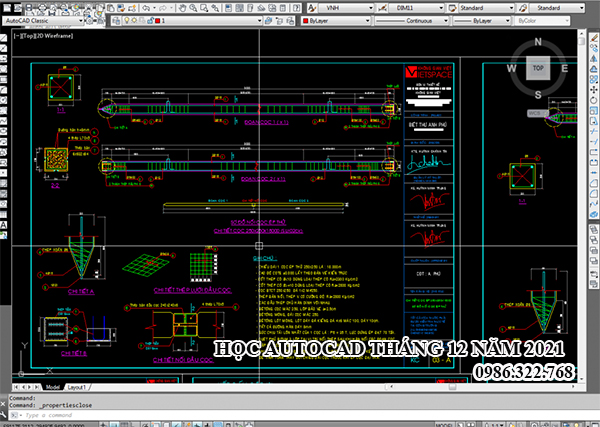Screen dimensions: 600x427
Task: Select the Array tool in Modify toolbar
Action: [x=594, y=79]
